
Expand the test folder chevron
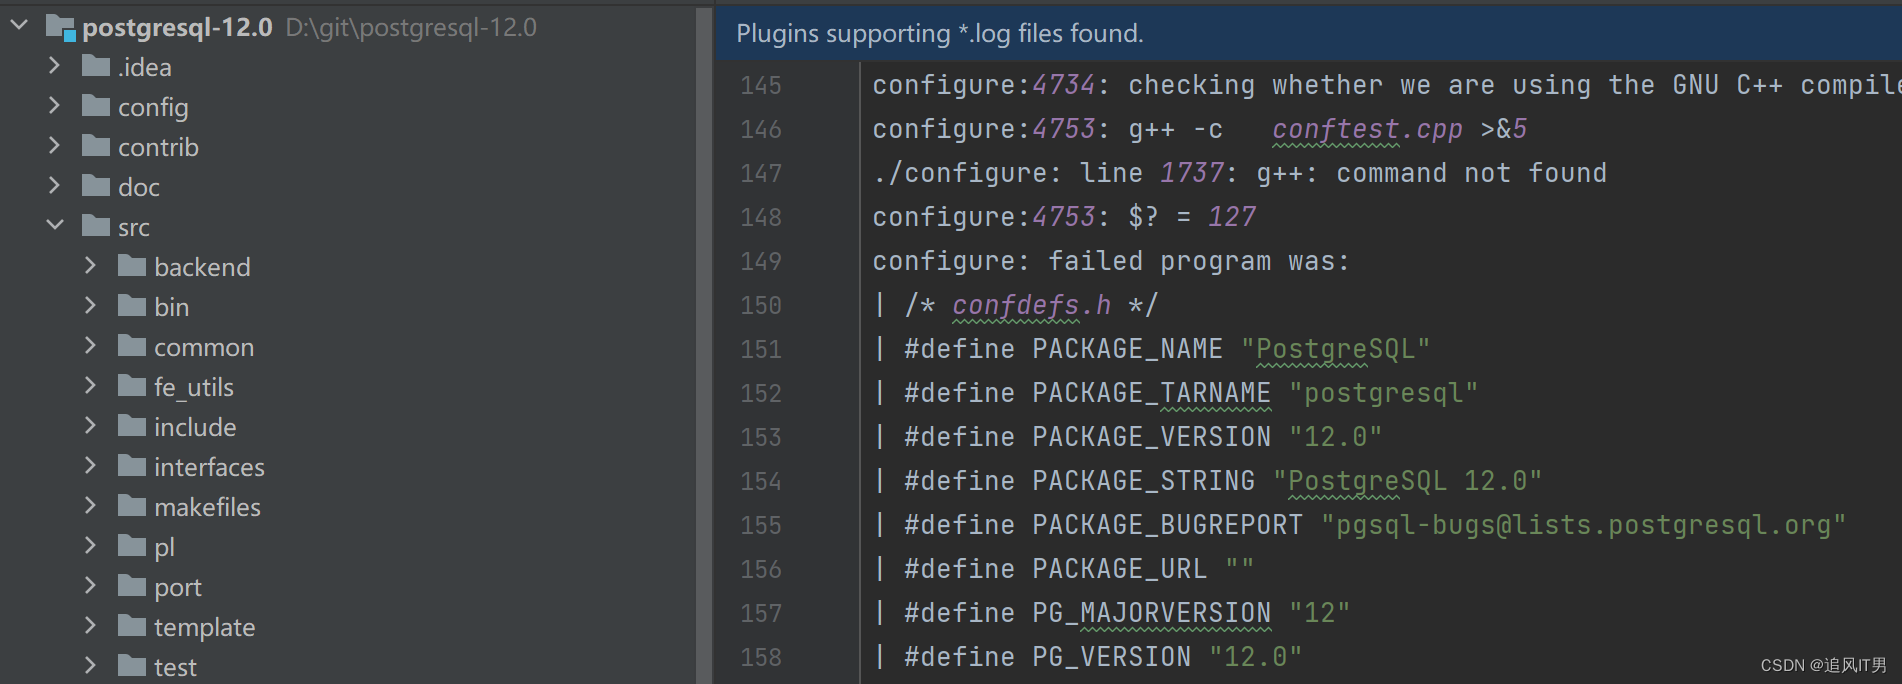tap(91, 666)
